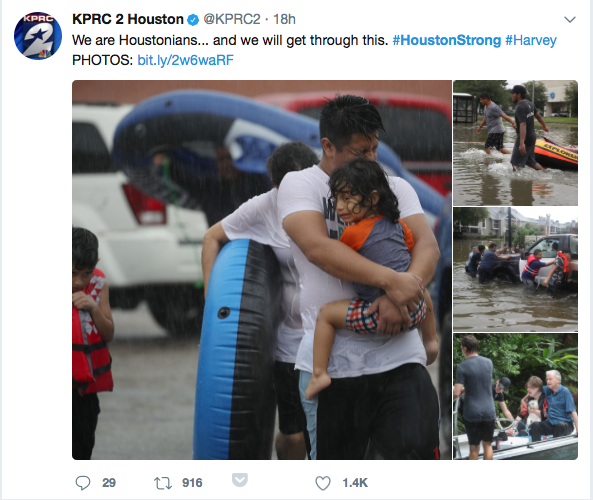Click the blue verified badge
The height and width of the screenshot is (500, 593).
pyautogui.click(x=193, y=20)
